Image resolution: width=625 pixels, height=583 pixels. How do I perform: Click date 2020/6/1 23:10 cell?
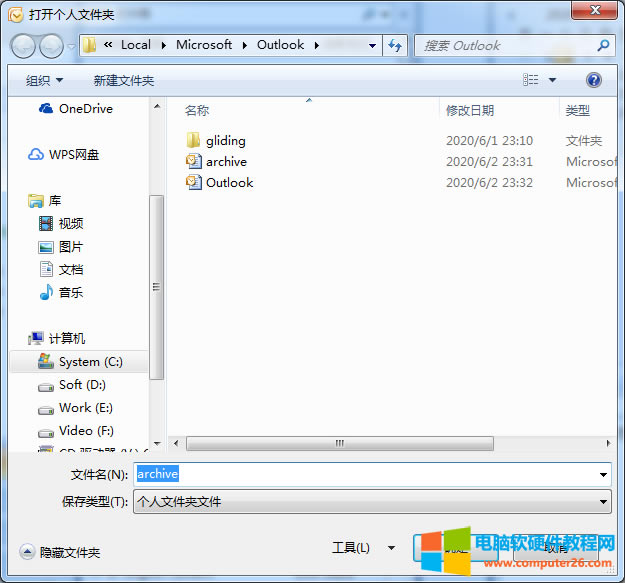click(489, 140)
